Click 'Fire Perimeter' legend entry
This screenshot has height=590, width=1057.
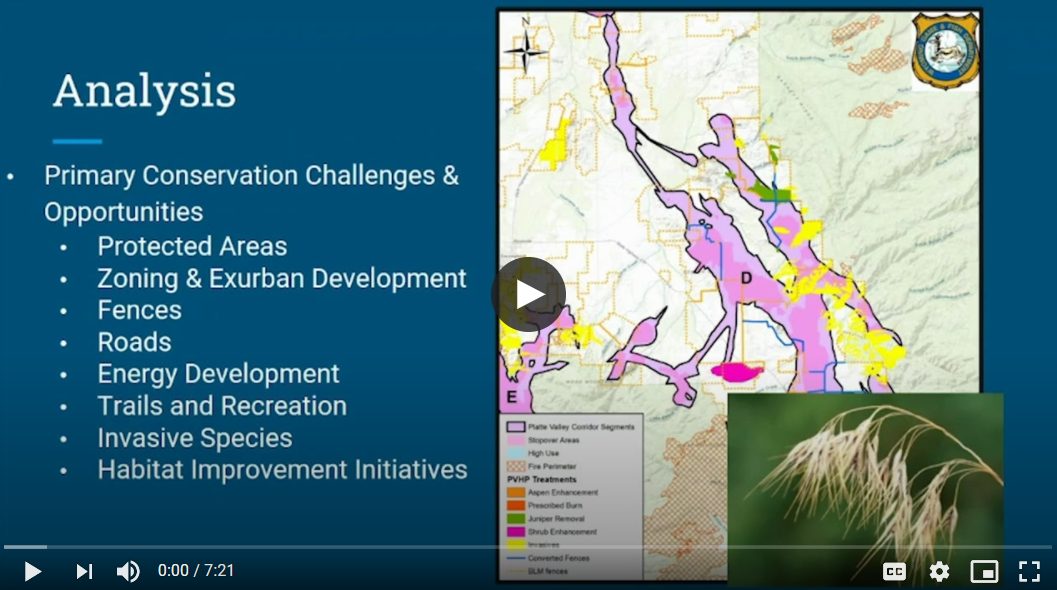tap(542, 466)
